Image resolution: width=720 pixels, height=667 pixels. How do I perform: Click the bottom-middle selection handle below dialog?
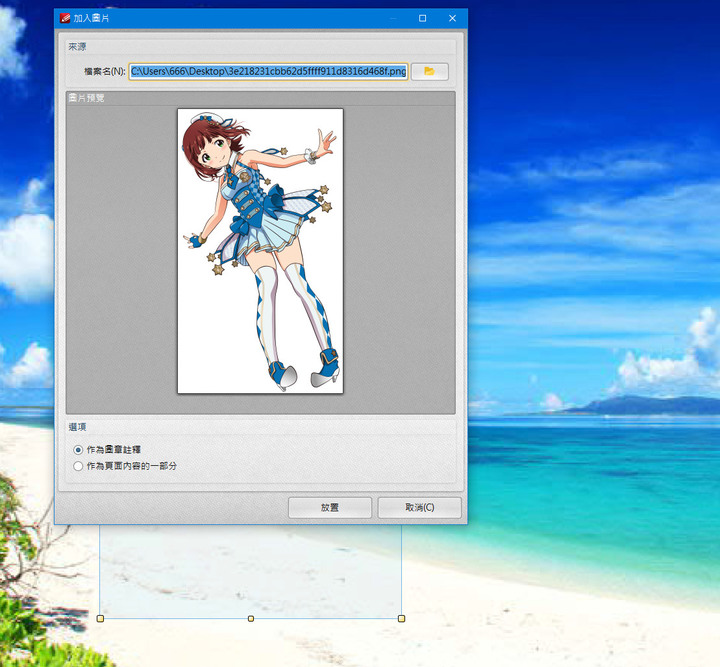[x=251, y=619]
